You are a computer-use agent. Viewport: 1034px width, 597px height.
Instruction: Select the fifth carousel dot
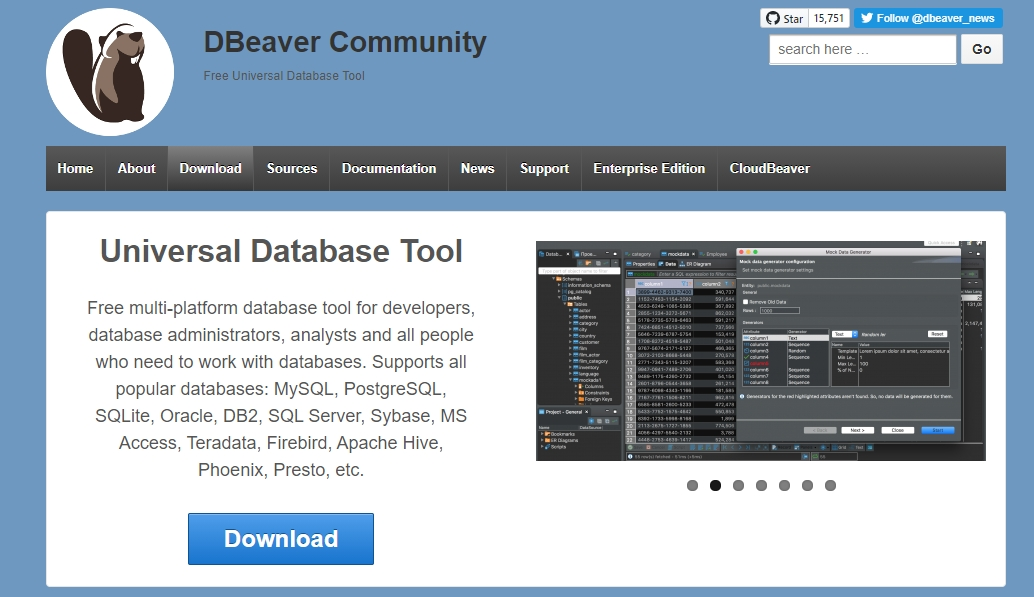point(785,486)
